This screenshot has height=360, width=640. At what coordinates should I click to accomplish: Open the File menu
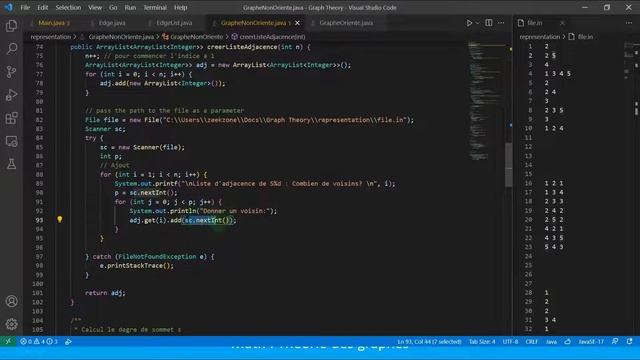point(25,7)
